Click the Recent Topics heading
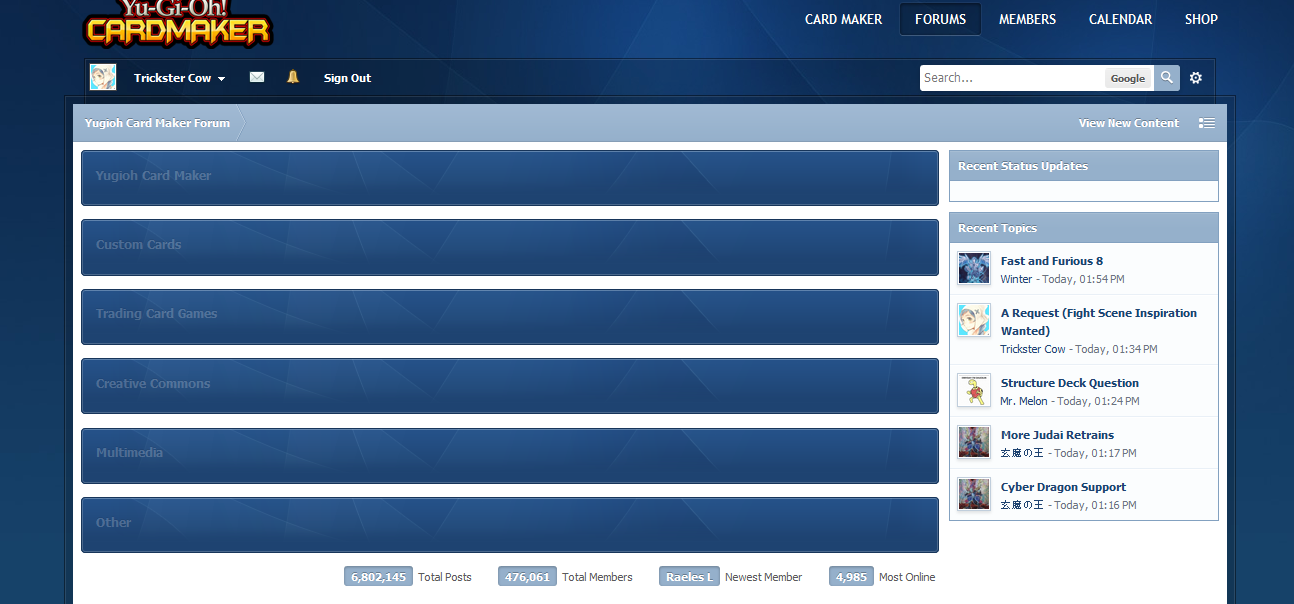 (x=997, y=228)
